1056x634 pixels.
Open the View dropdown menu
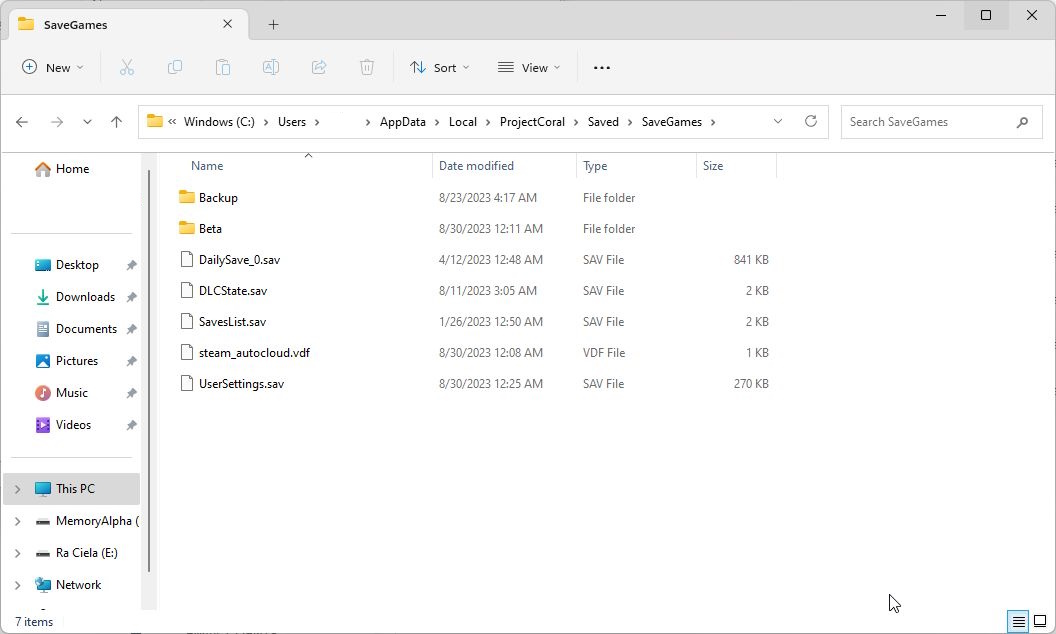click(x=529, y=67)
